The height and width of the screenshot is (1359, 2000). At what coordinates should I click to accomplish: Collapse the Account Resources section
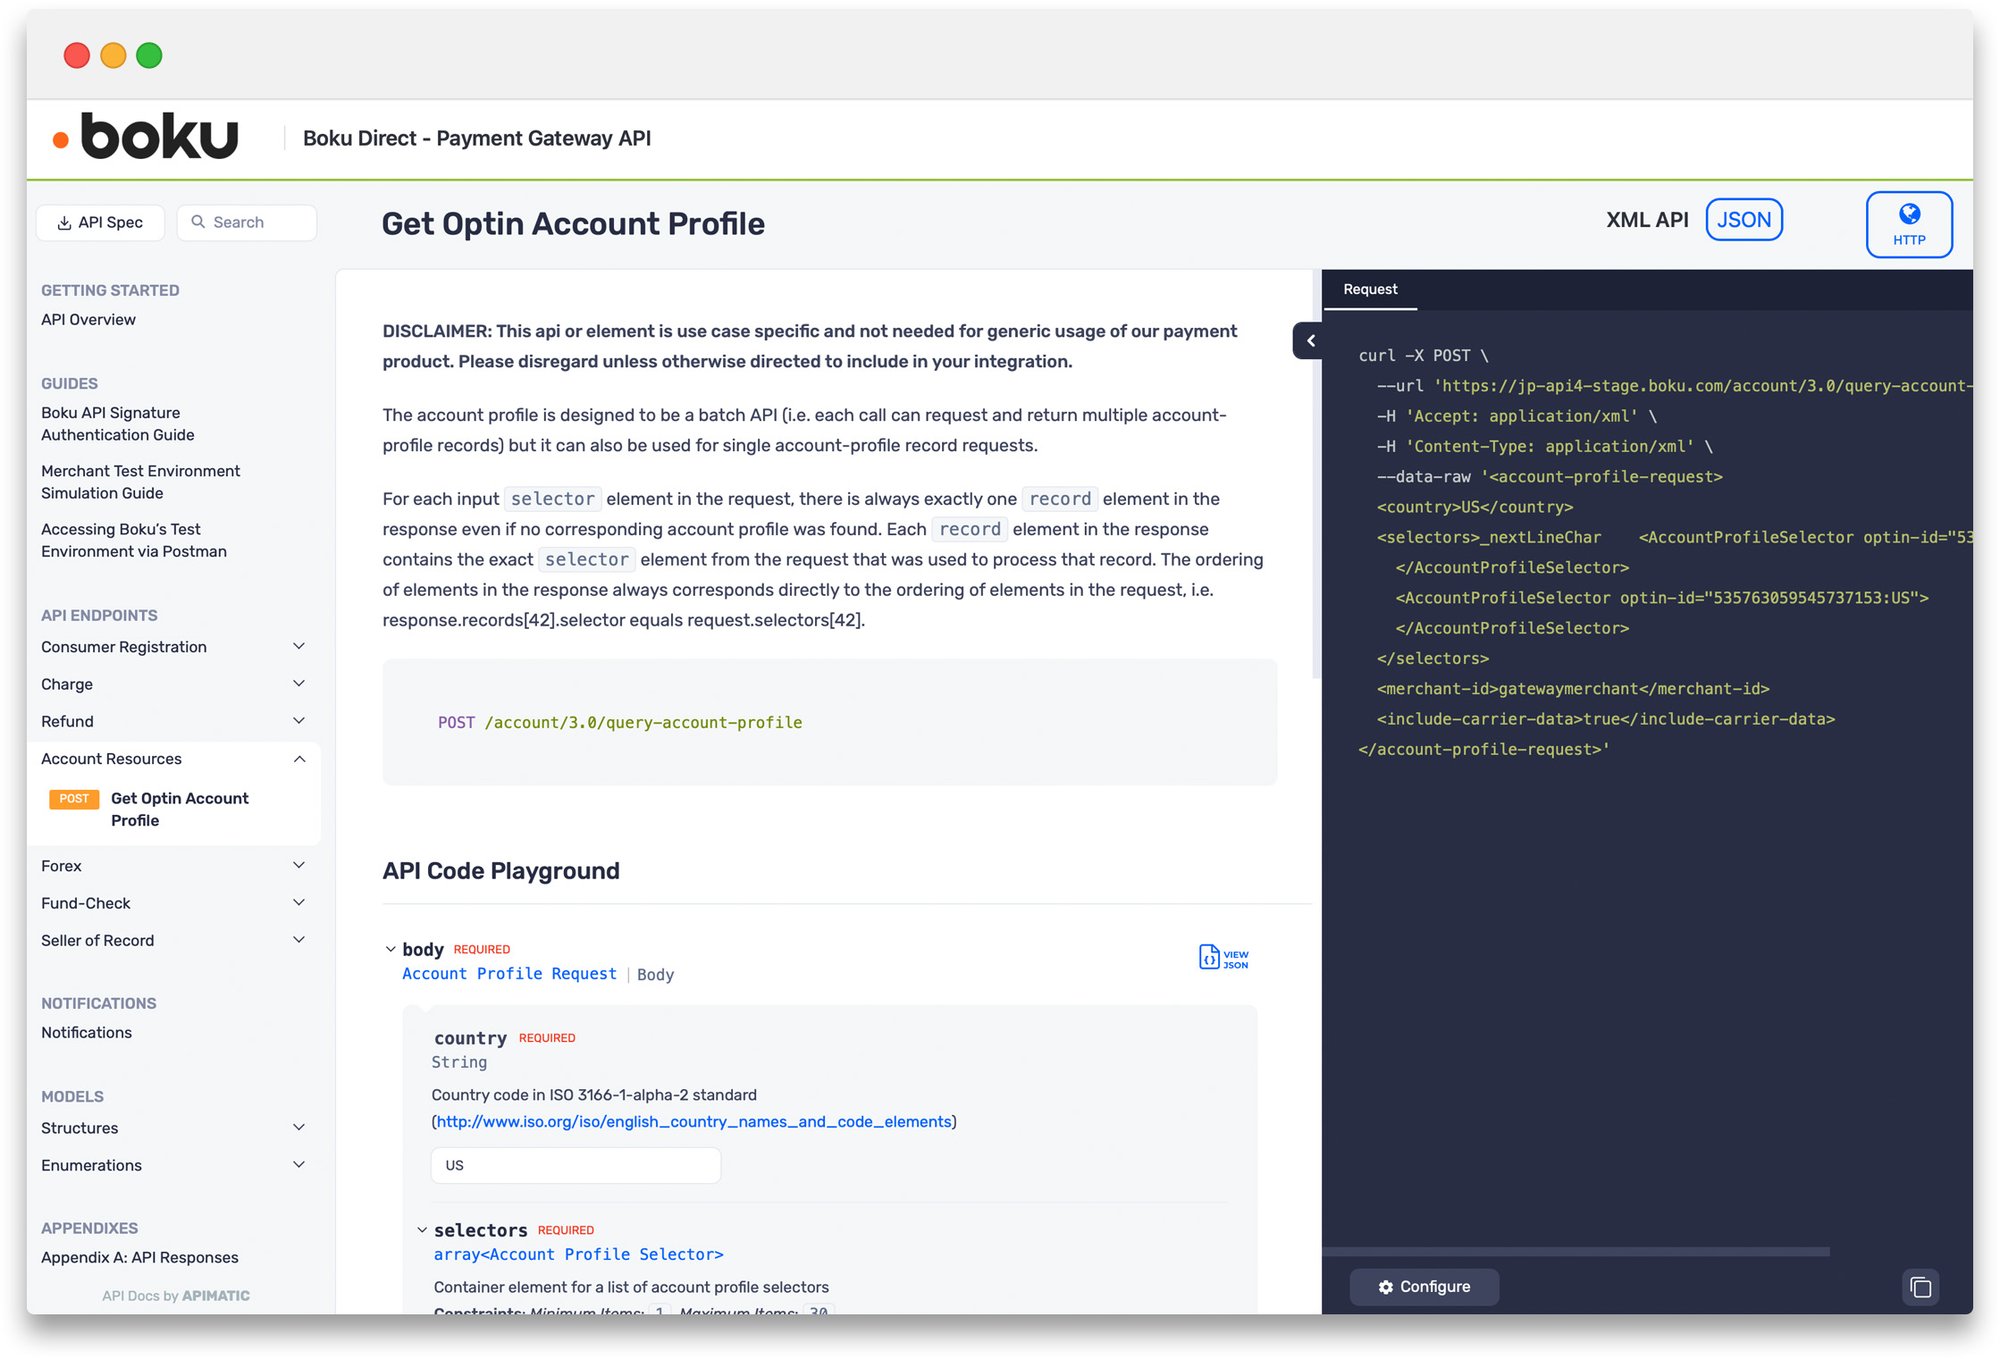point(173,759)
